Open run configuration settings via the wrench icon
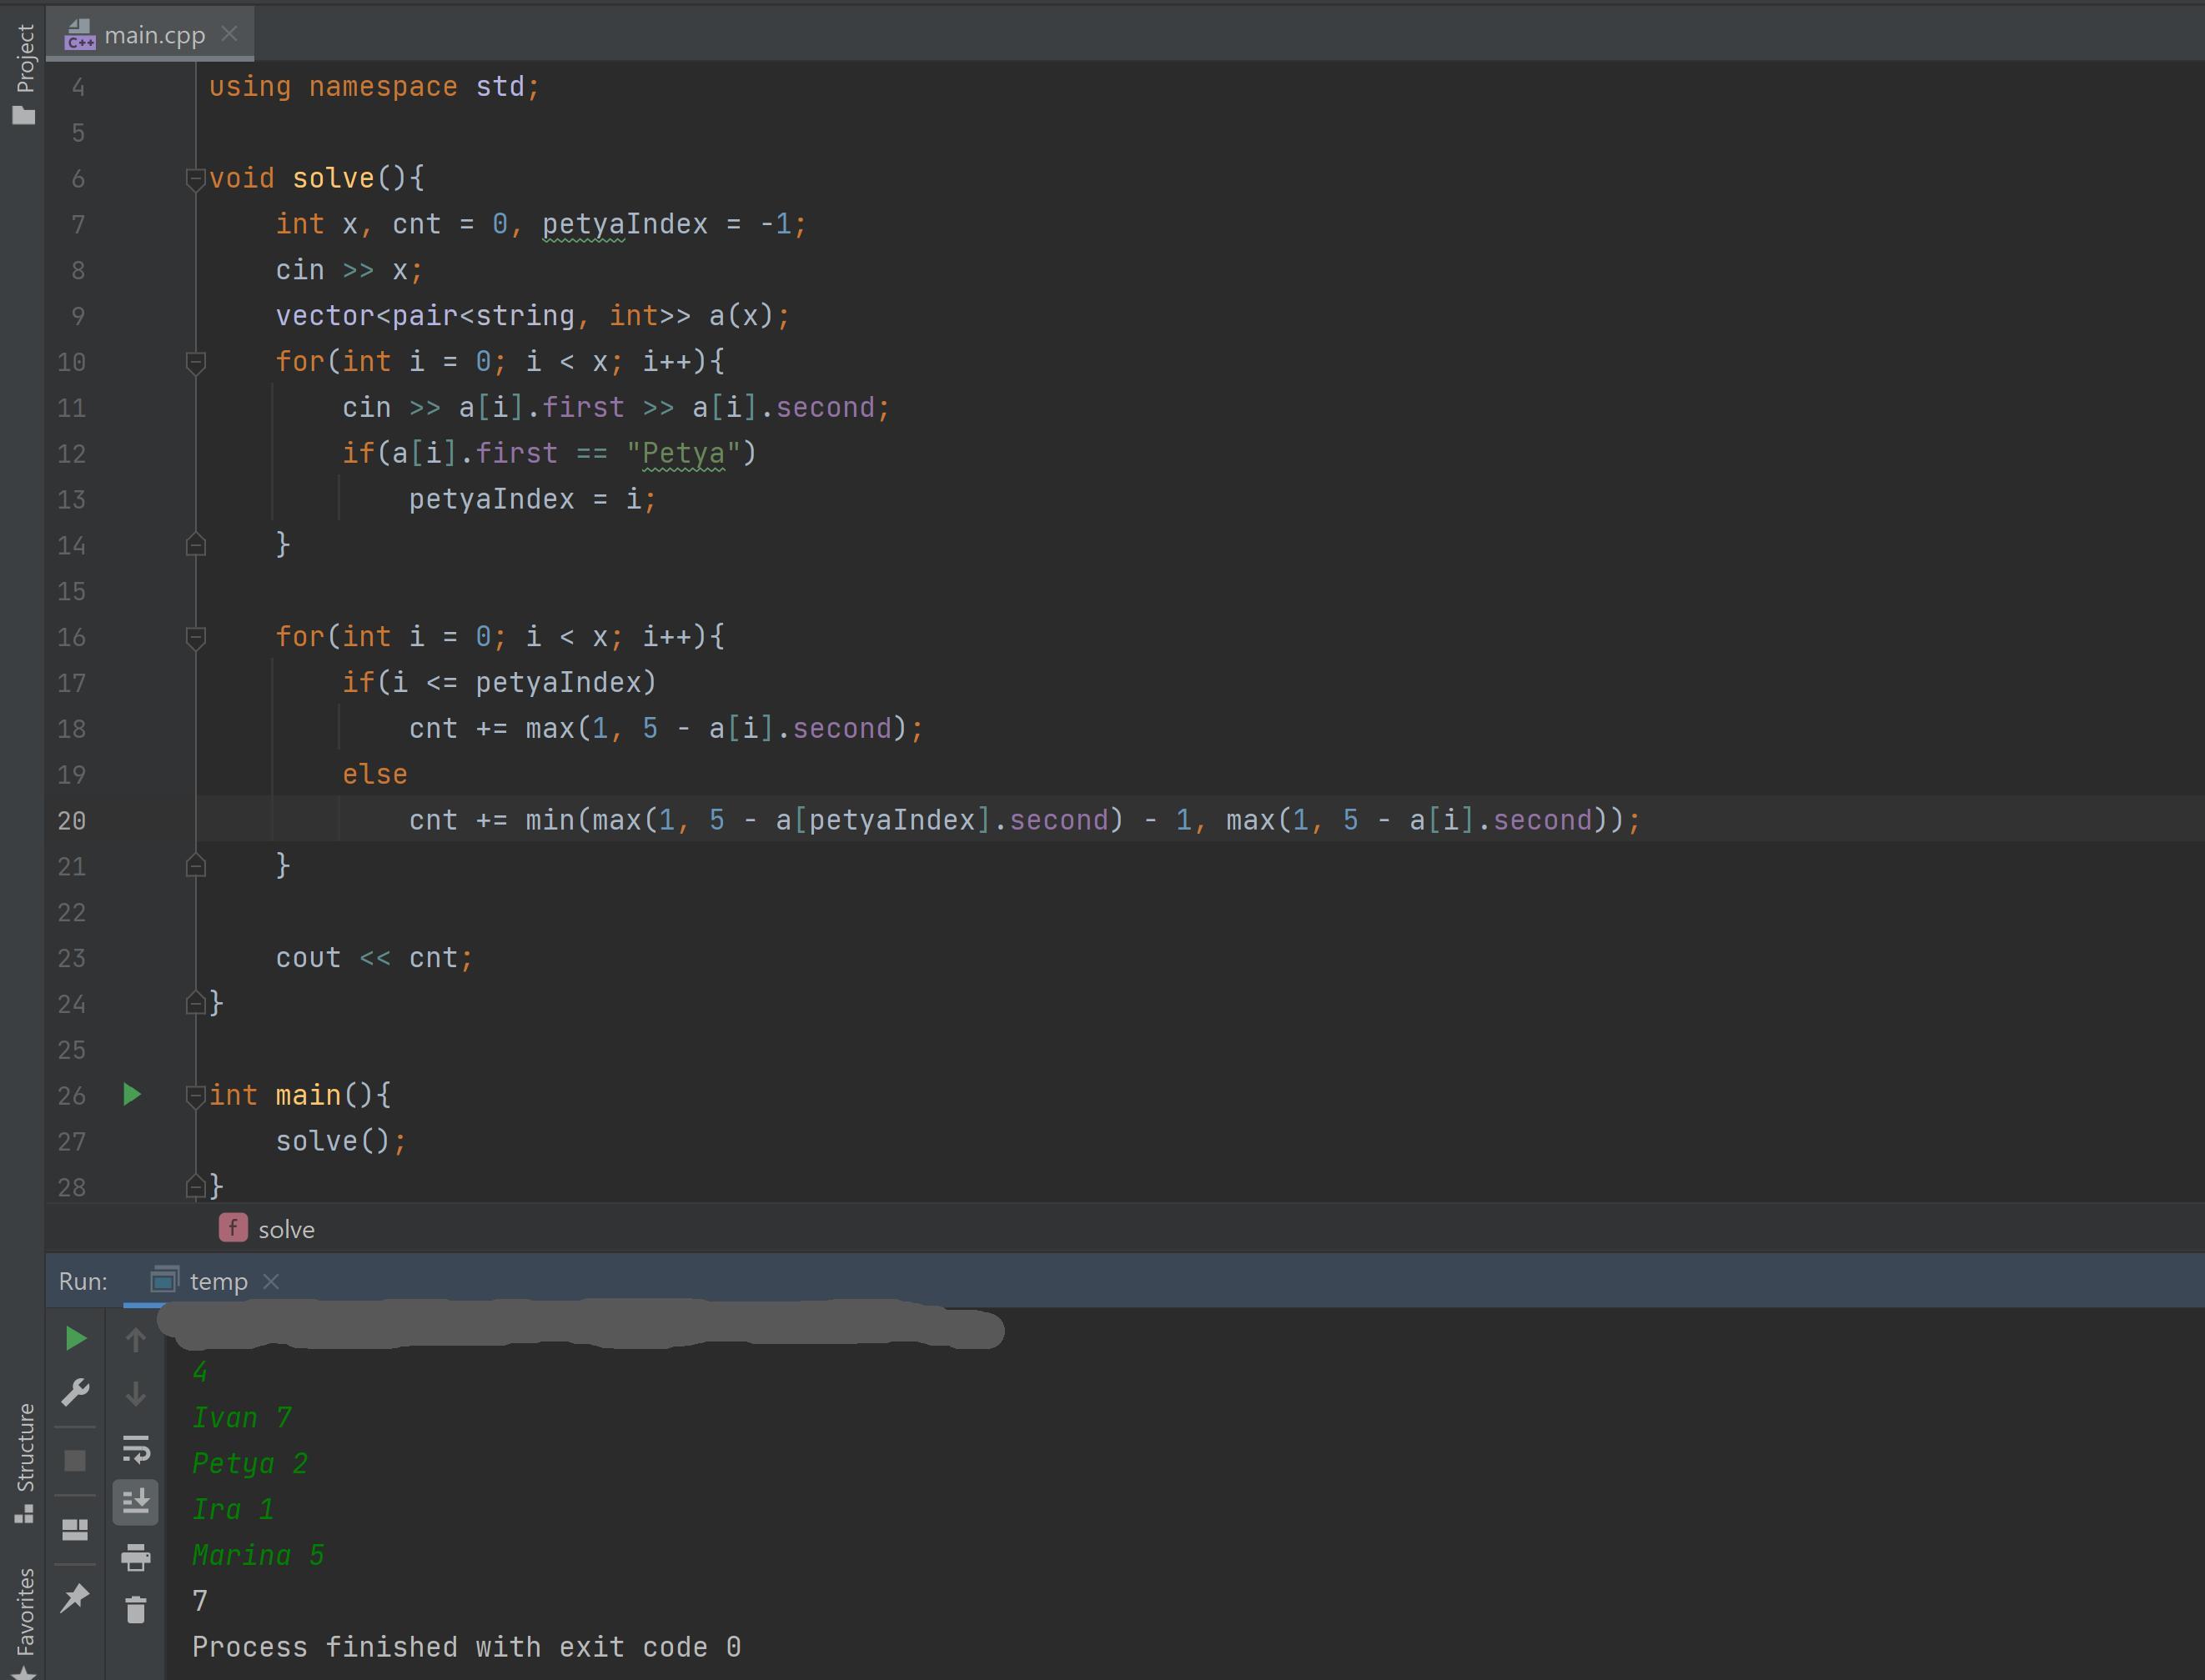This screenshot has width=2205, height=1680. [x=75, y=1393]
